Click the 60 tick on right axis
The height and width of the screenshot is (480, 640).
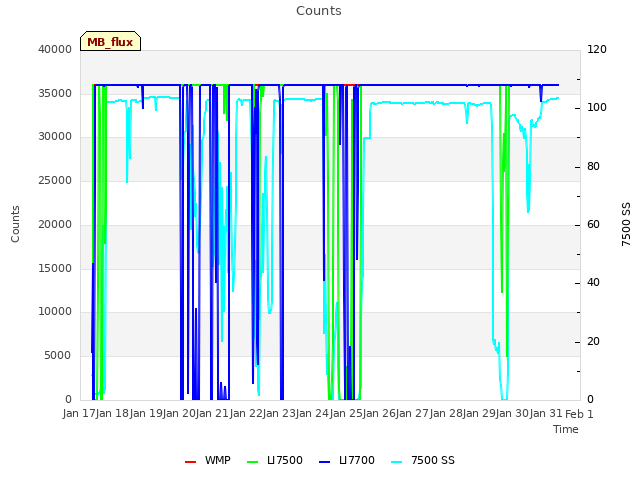tap(593, 224)
